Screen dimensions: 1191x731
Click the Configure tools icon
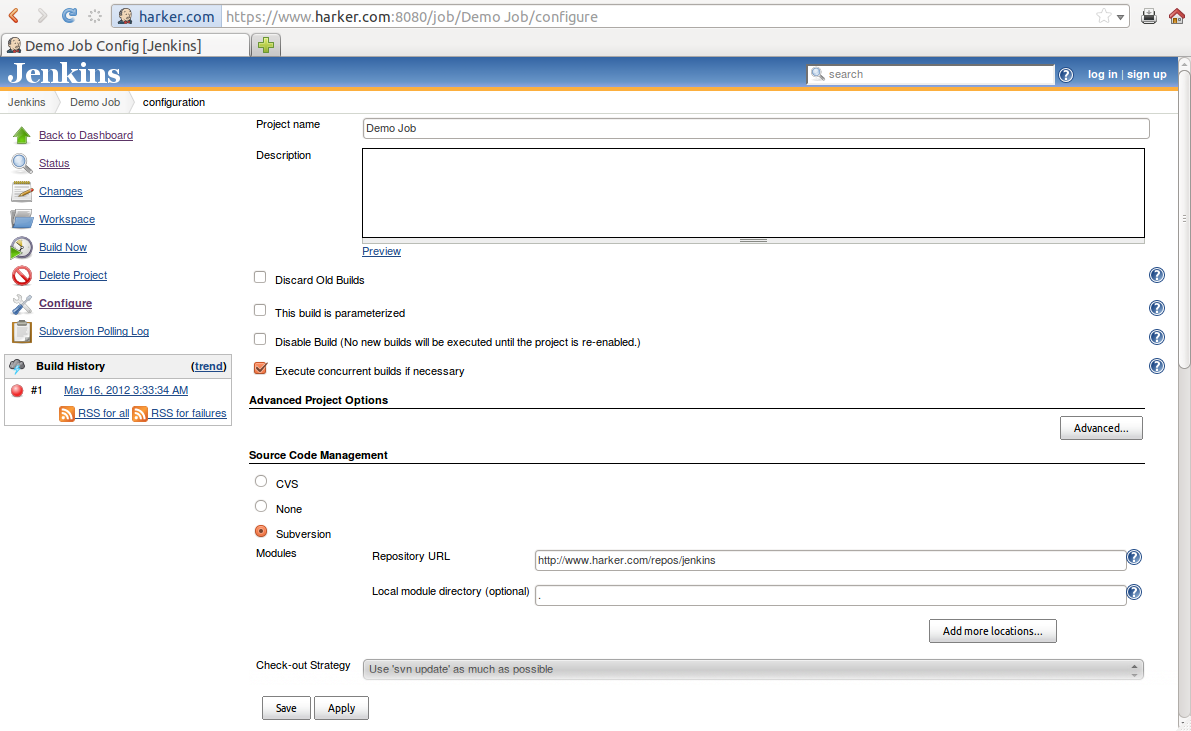point(22,304)
